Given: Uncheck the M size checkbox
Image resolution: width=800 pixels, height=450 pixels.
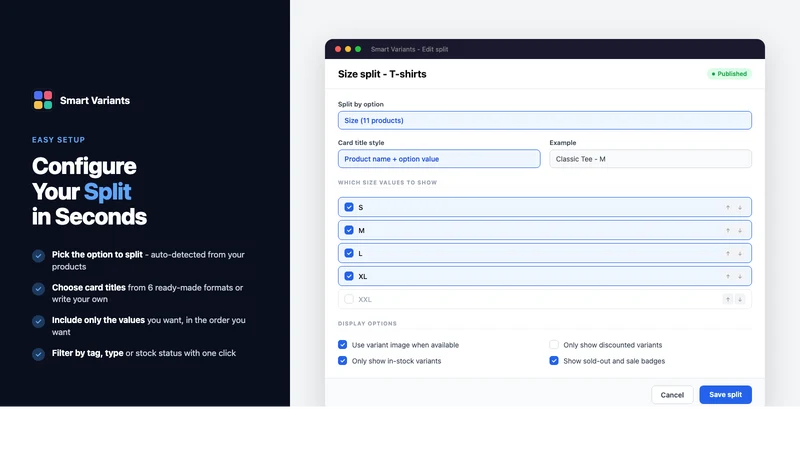Looking at the screenshot, I should (x=349, y=230).
